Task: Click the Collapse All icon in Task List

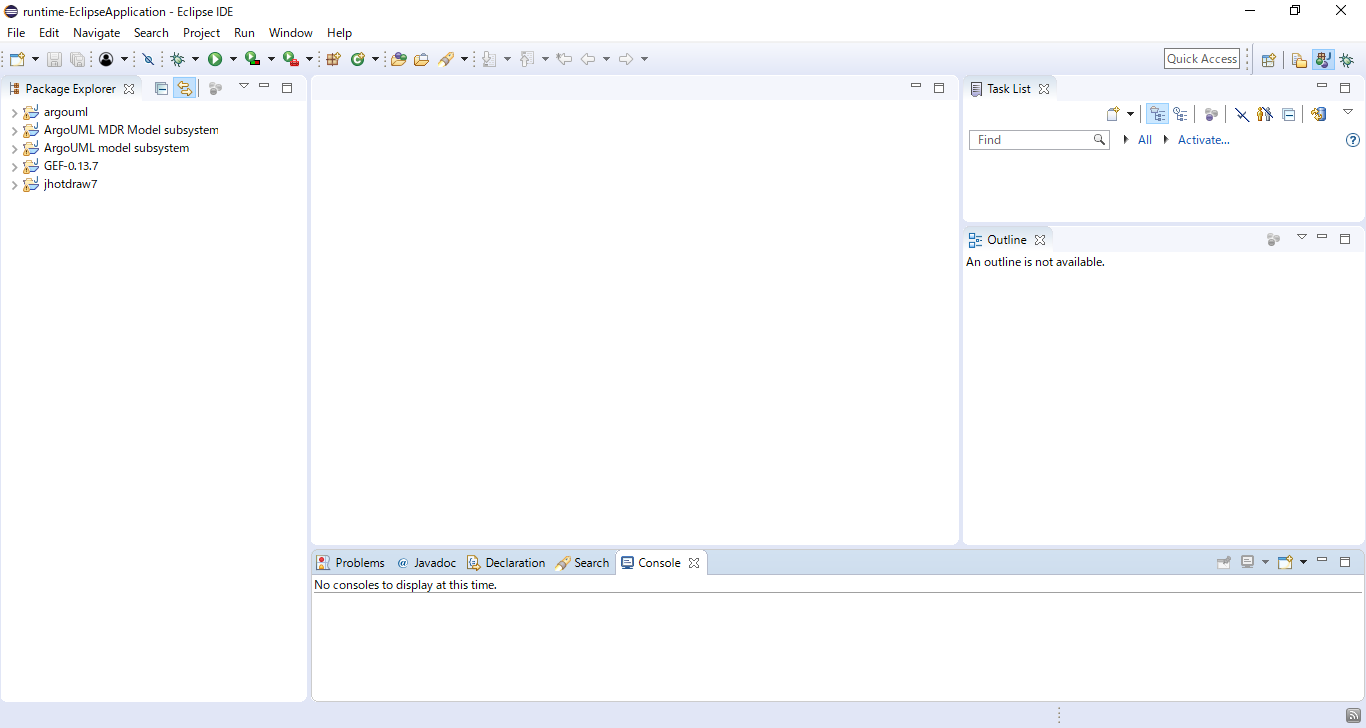Action: tap(1289, 114)
